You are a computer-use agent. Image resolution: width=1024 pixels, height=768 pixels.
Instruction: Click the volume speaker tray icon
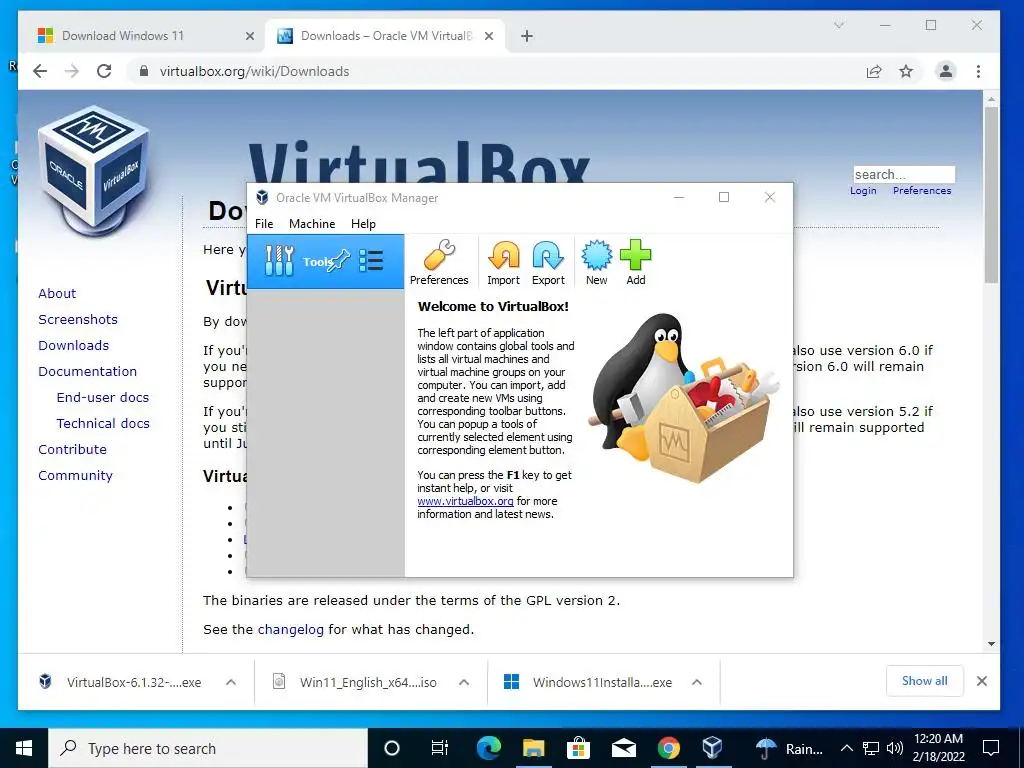(895, 748)
